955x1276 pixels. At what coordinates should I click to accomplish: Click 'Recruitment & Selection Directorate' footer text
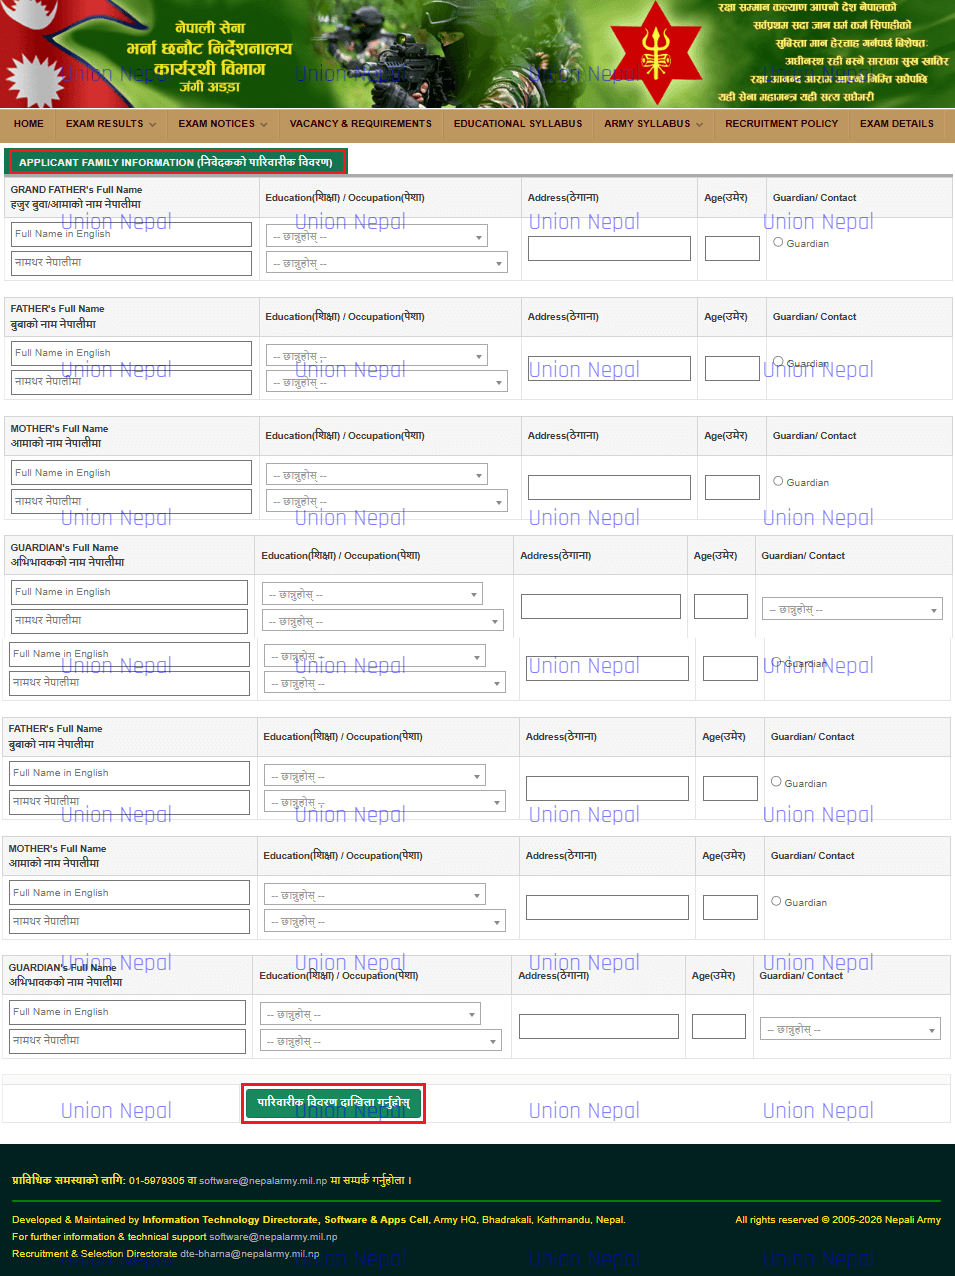[95, 1253]
